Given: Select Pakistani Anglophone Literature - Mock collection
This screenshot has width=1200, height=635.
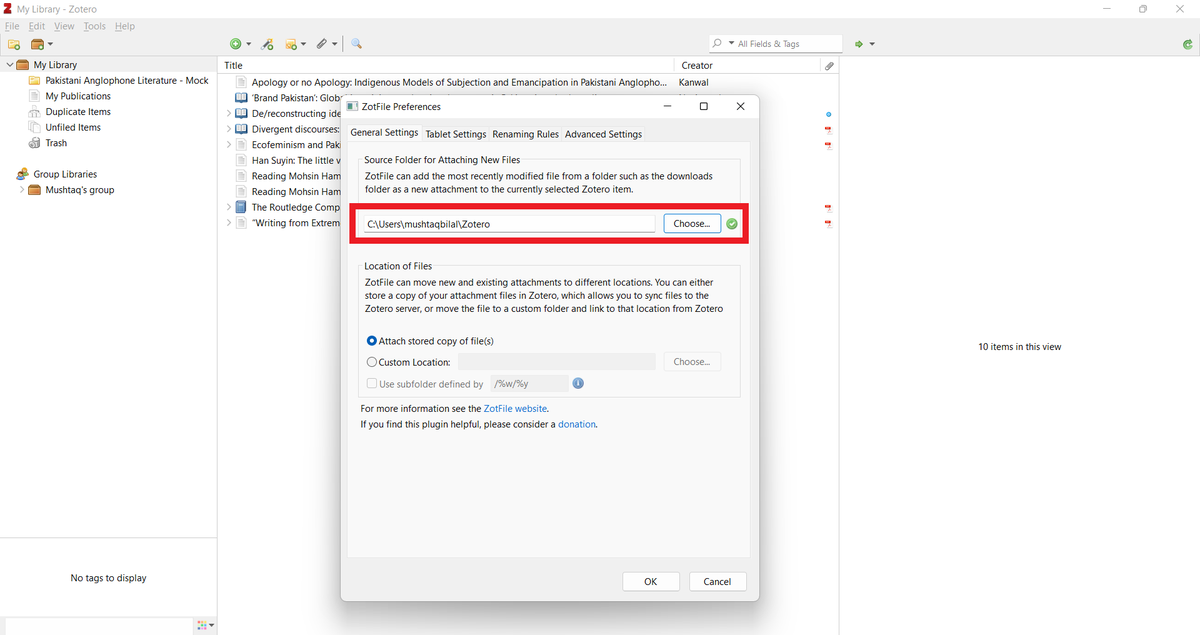Looking at the screenshot, I should [127, 81].
